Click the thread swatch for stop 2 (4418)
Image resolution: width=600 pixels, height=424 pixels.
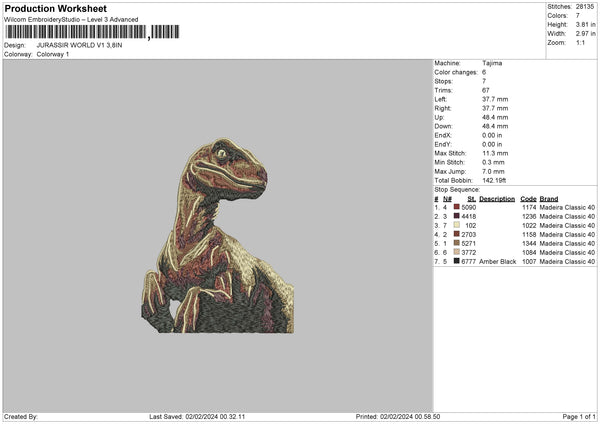(457, 216)
